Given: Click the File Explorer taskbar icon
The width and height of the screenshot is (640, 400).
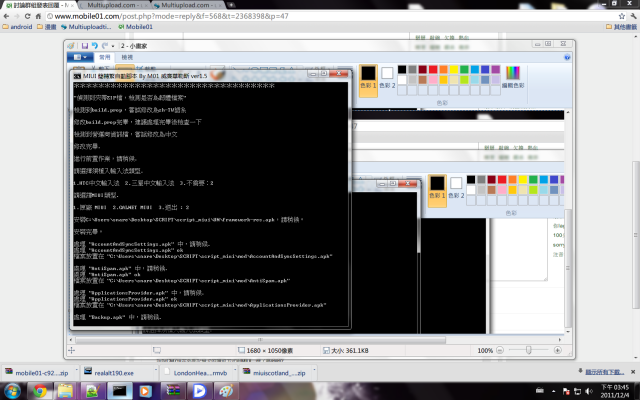Looking at the screenshot, I should (x=65, y=391).
